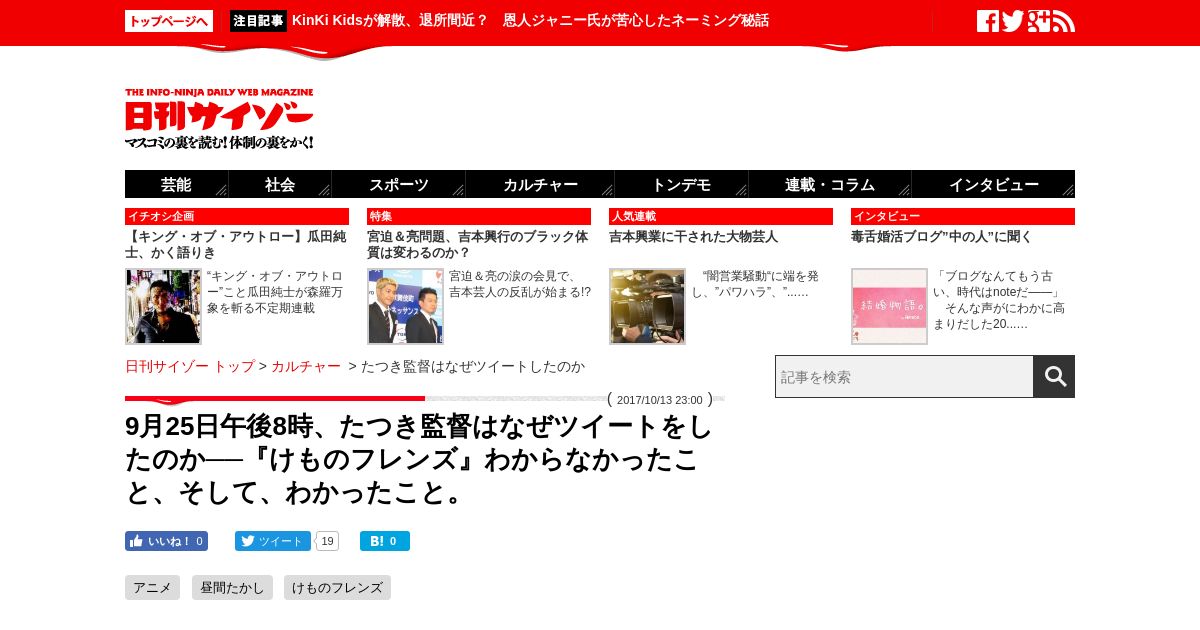Click the 2017/10/13 23:00 date stamp

[x=660, y=400]
